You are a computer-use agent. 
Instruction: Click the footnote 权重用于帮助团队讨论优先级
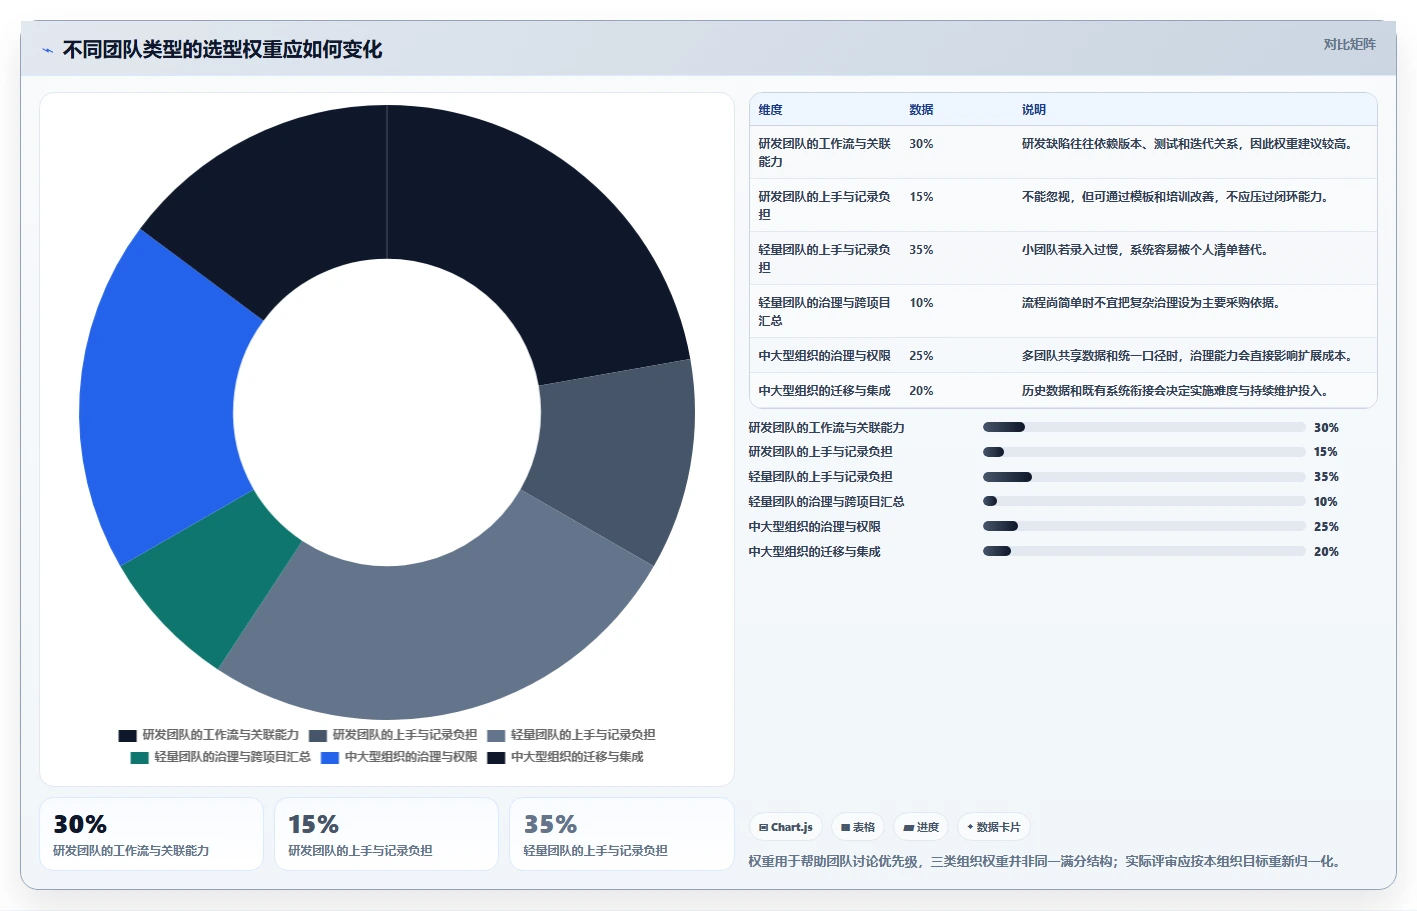[1046, 861]
